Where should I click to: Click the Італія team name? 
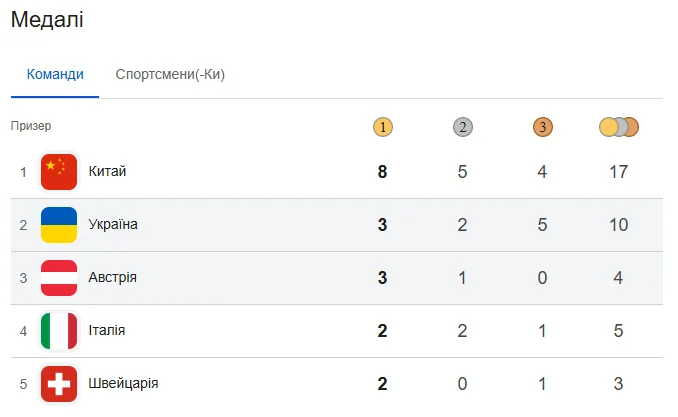click(107, 331)
